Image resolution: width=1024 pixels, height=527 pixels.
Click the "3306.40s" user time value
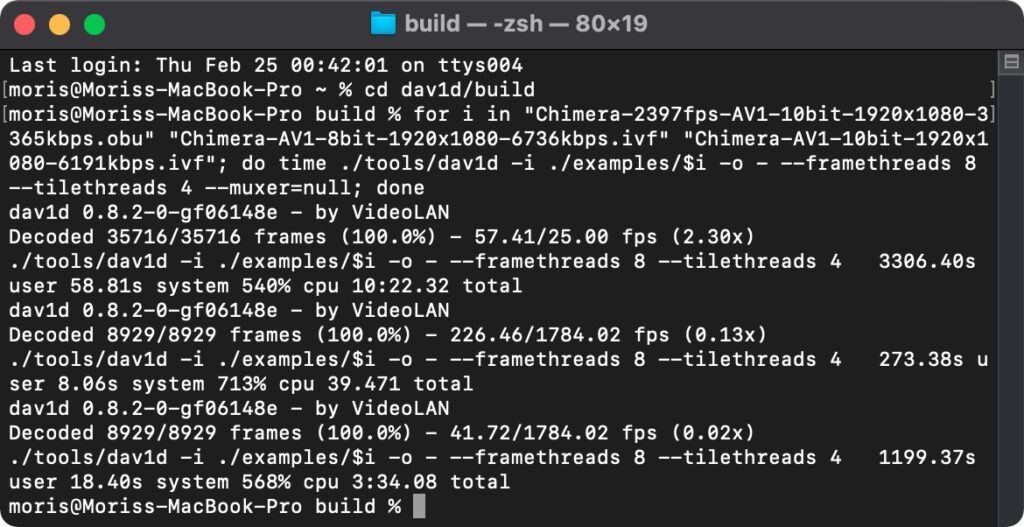(x=927, y=261)
